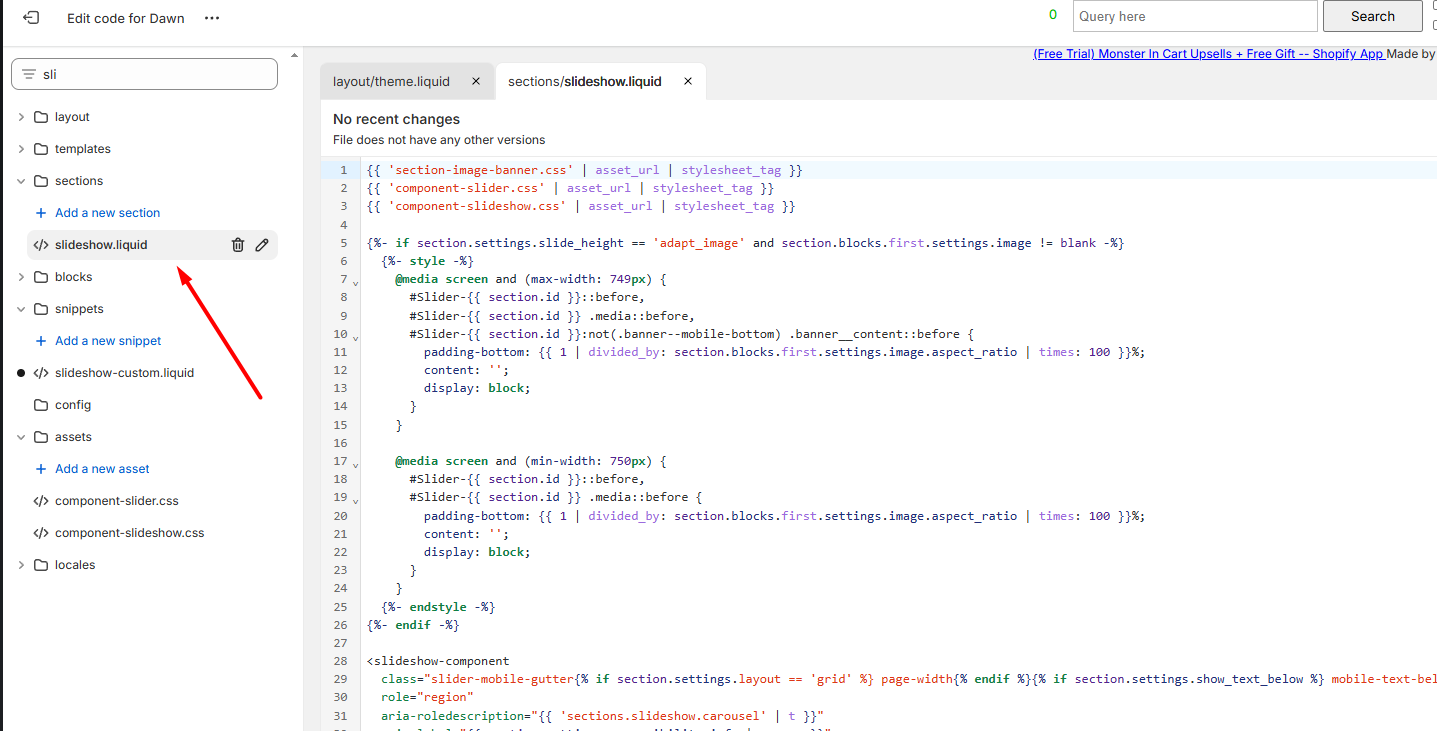Click line number 5 in gutter
The width and height of the screenshot is (1437, 731).
click(x=344, y=243)
